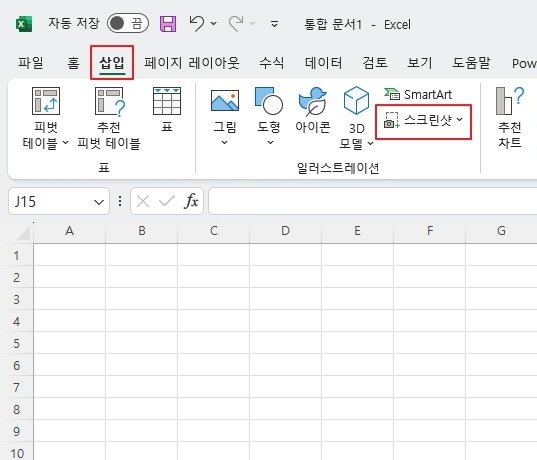Toggle the AutoSave (자동 저장) switch

tap(128, 24)
